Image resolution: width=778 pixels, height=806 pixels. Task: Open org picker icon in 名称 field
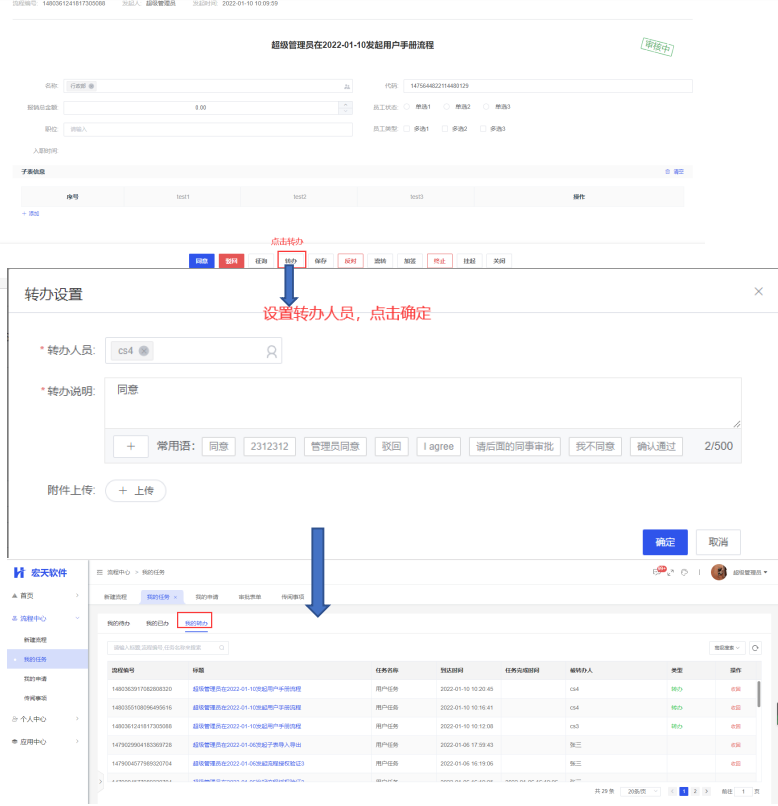(x=347, y=86)
